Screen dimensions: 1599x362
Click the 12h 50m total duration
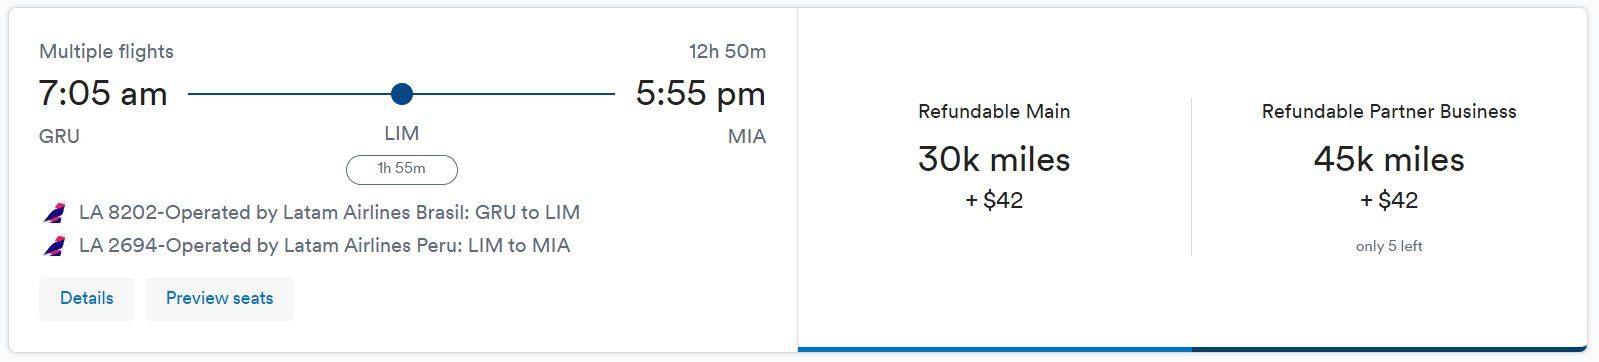[727, 52]
